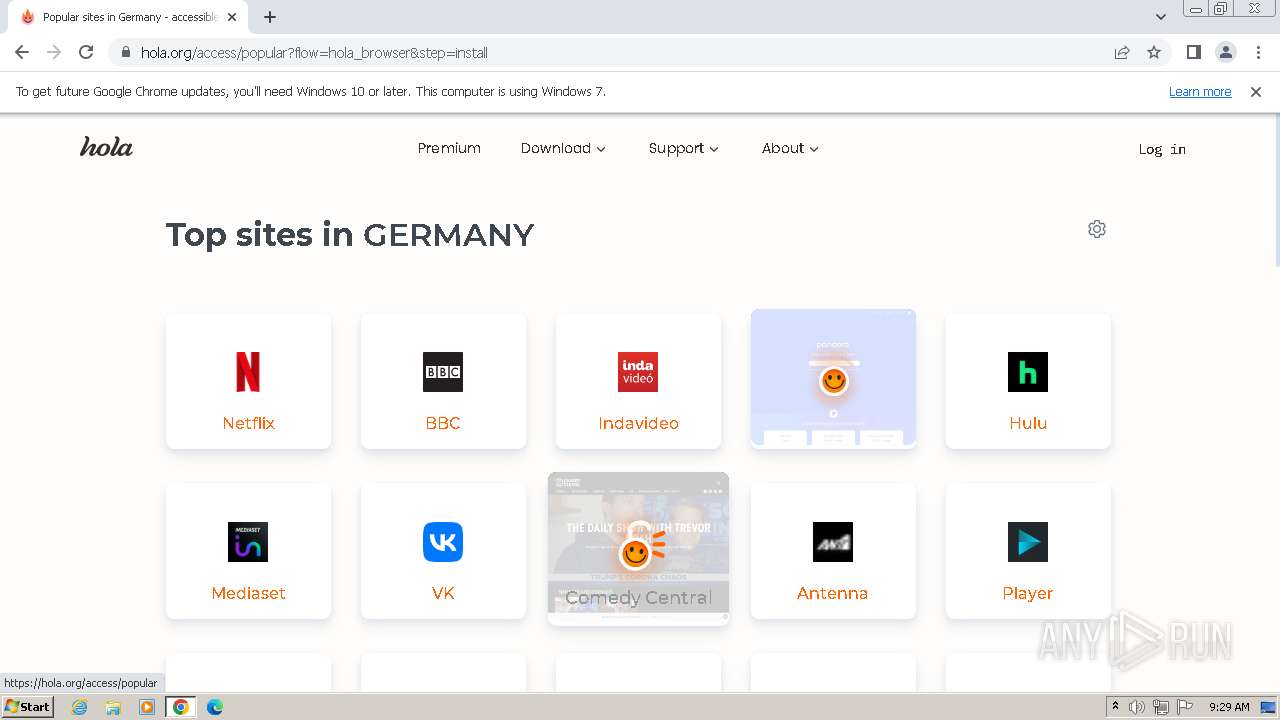The height and width of the screenshot is (720, 1280).
Task: View site information padlock icon
Action: [x=126, y=52]
